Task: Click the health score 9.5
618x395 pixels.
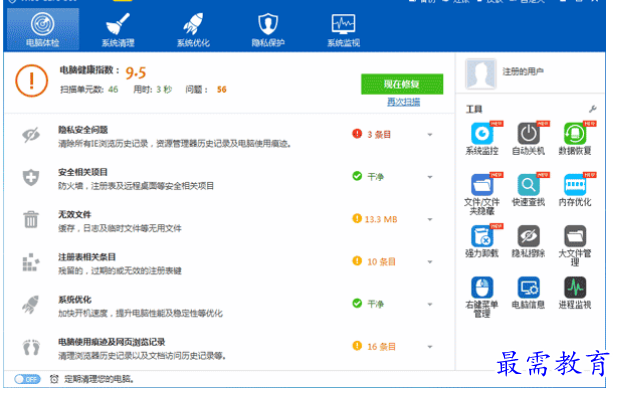Action: pyautogui.click(x=136, y=73)
